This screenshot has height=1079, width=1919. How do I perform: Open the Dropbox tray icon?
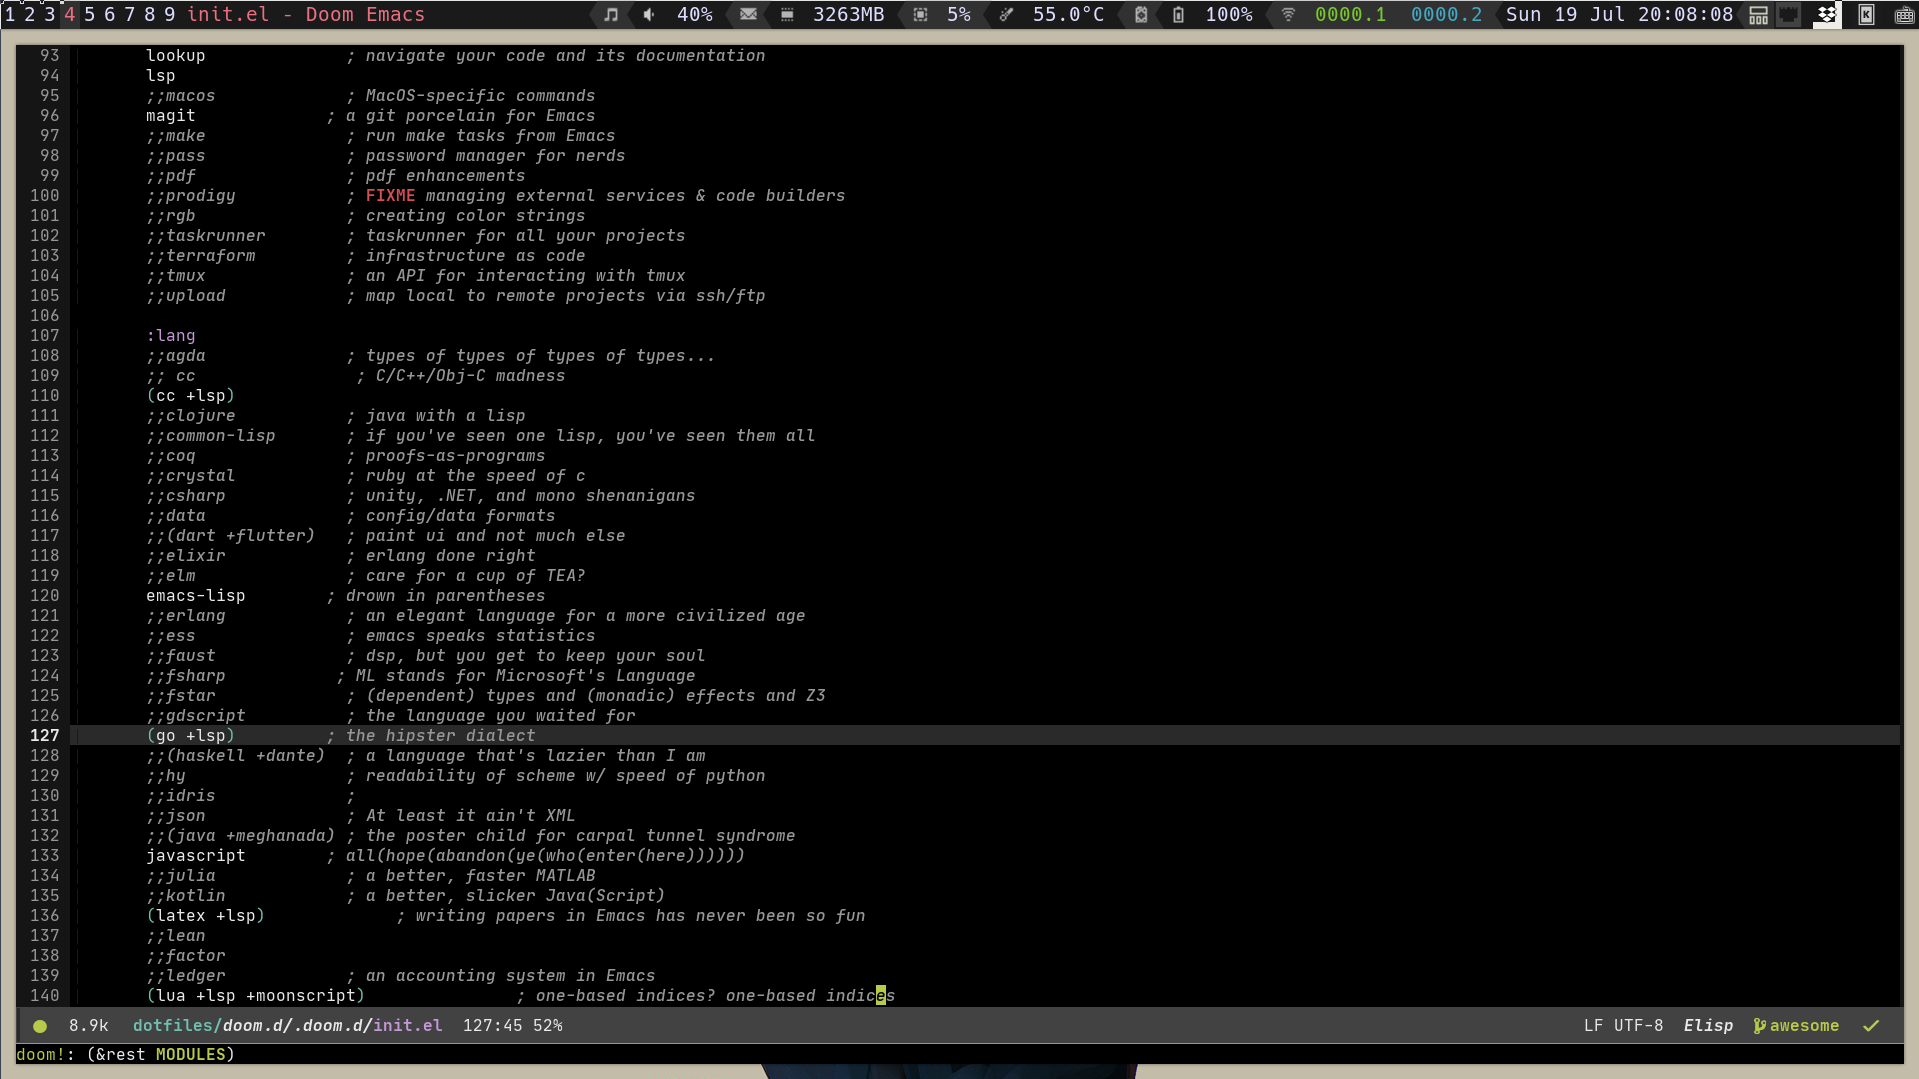[x=1826, y=15]
